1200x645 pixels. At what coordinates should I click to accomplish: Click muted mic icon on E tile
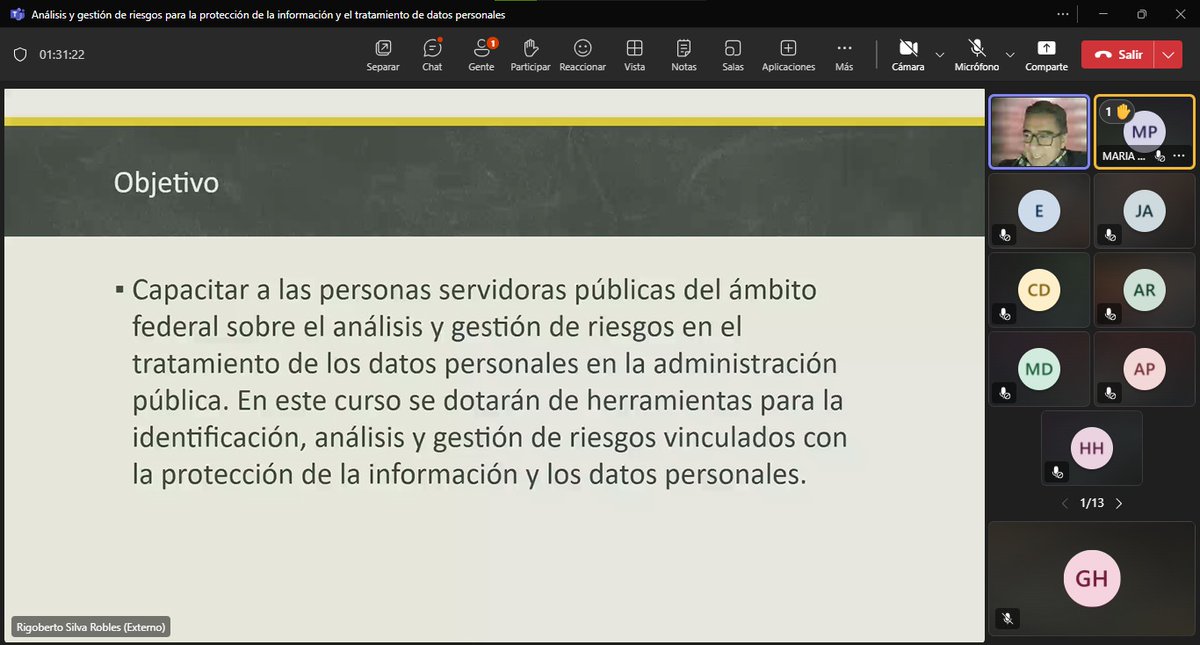[1004, 235]
